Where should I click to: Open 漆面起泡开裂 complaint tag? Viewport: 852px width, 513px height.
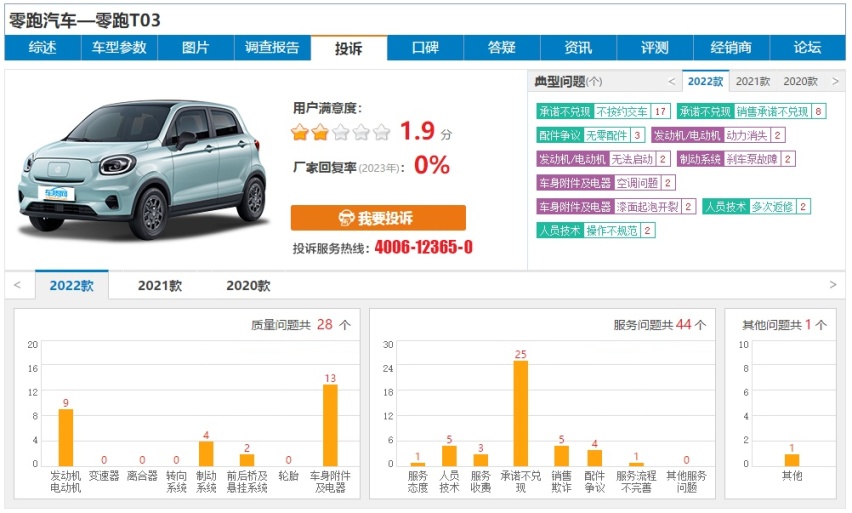coord(616,207)
